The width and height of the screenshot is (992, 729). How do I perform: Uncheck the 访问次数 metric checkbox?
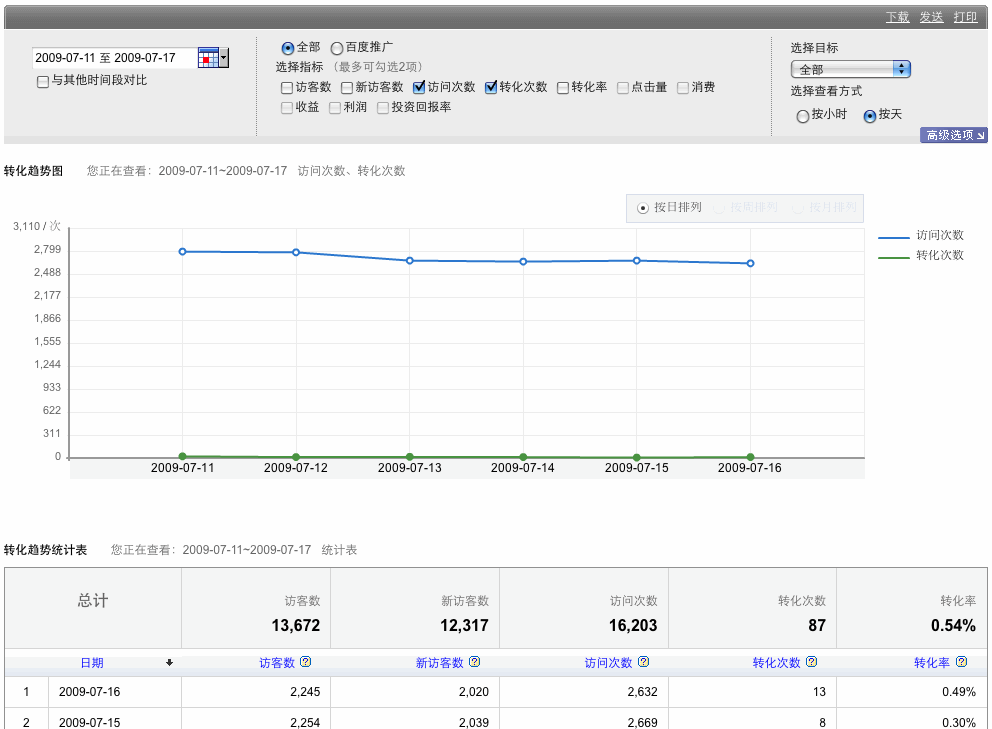[x=419, y=87]
